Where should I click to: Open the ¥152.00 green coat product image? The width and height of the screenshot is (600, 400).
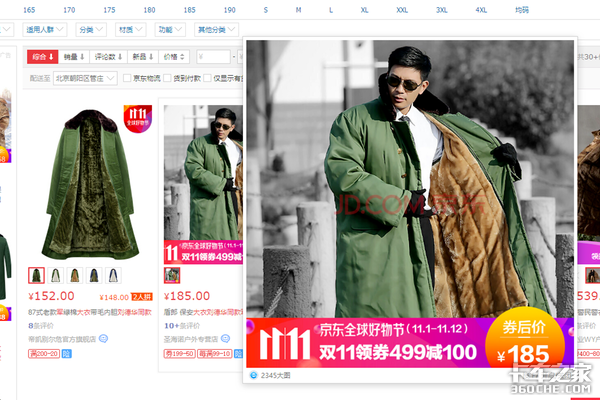click(90, 184)
